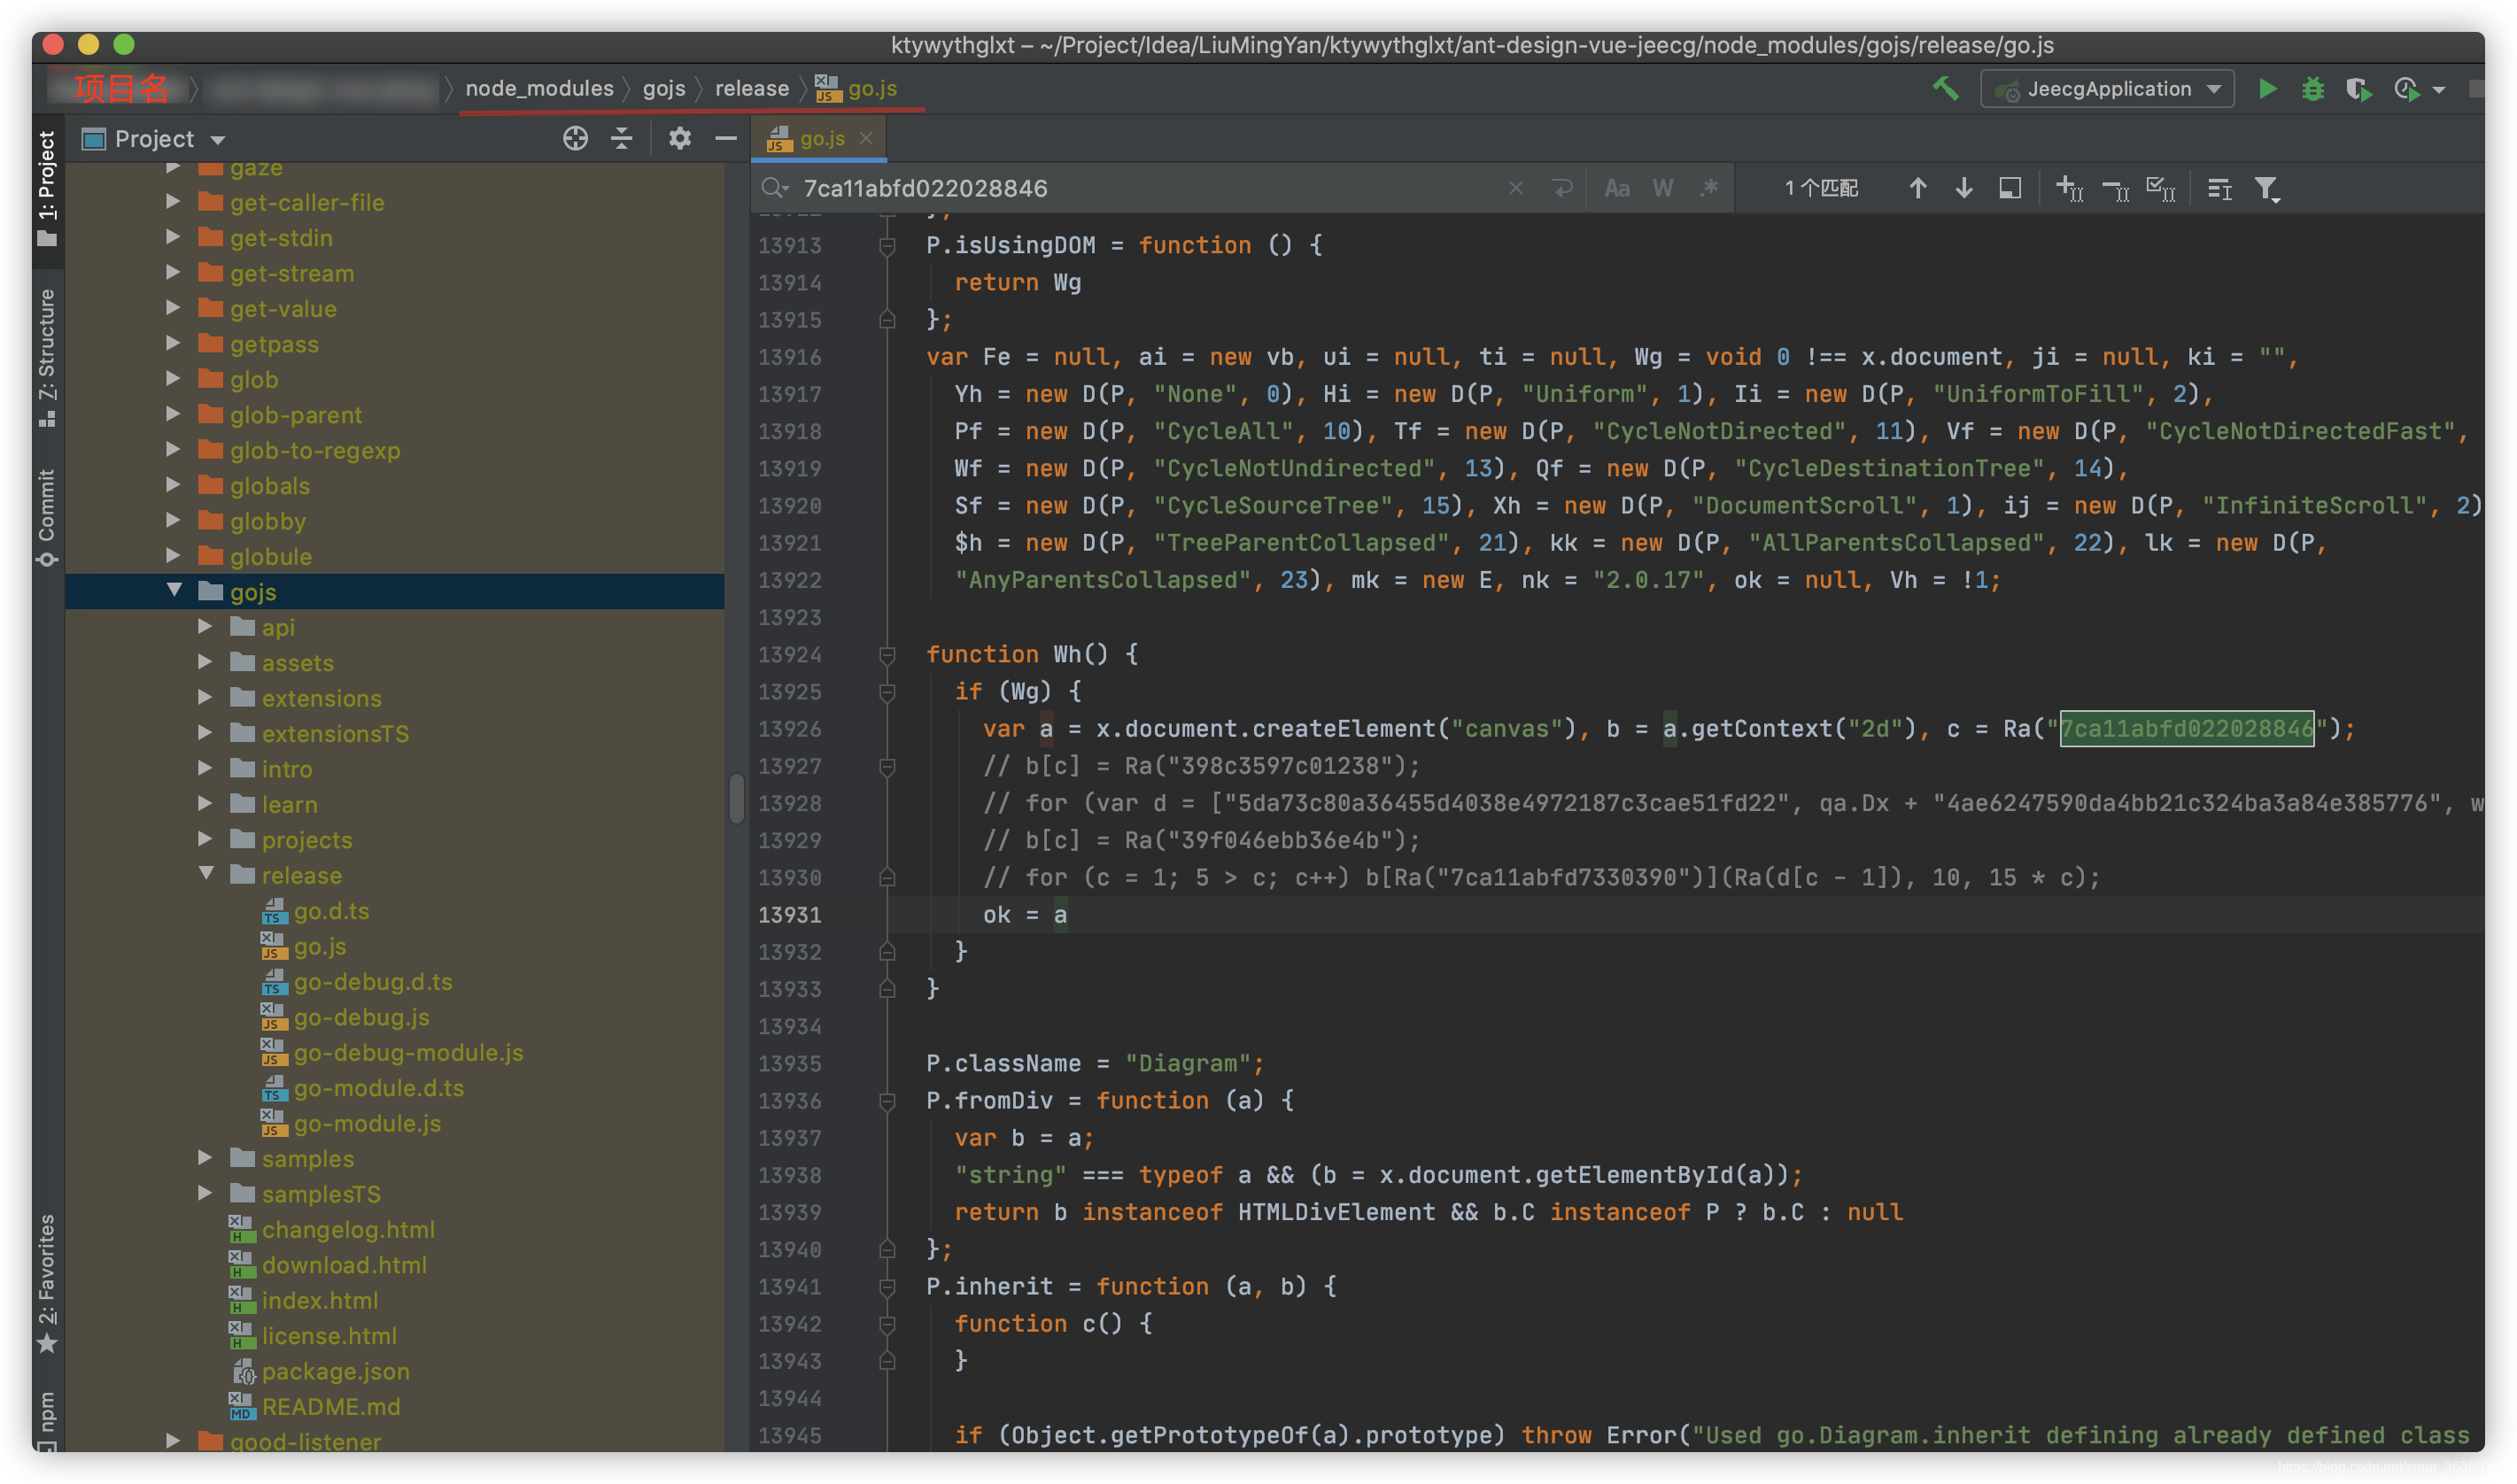Image resolution: width=2517 pixels, height=1484 pixels.
Task: Click the node_modules breadcrumb
Action: tap(539, 89)
